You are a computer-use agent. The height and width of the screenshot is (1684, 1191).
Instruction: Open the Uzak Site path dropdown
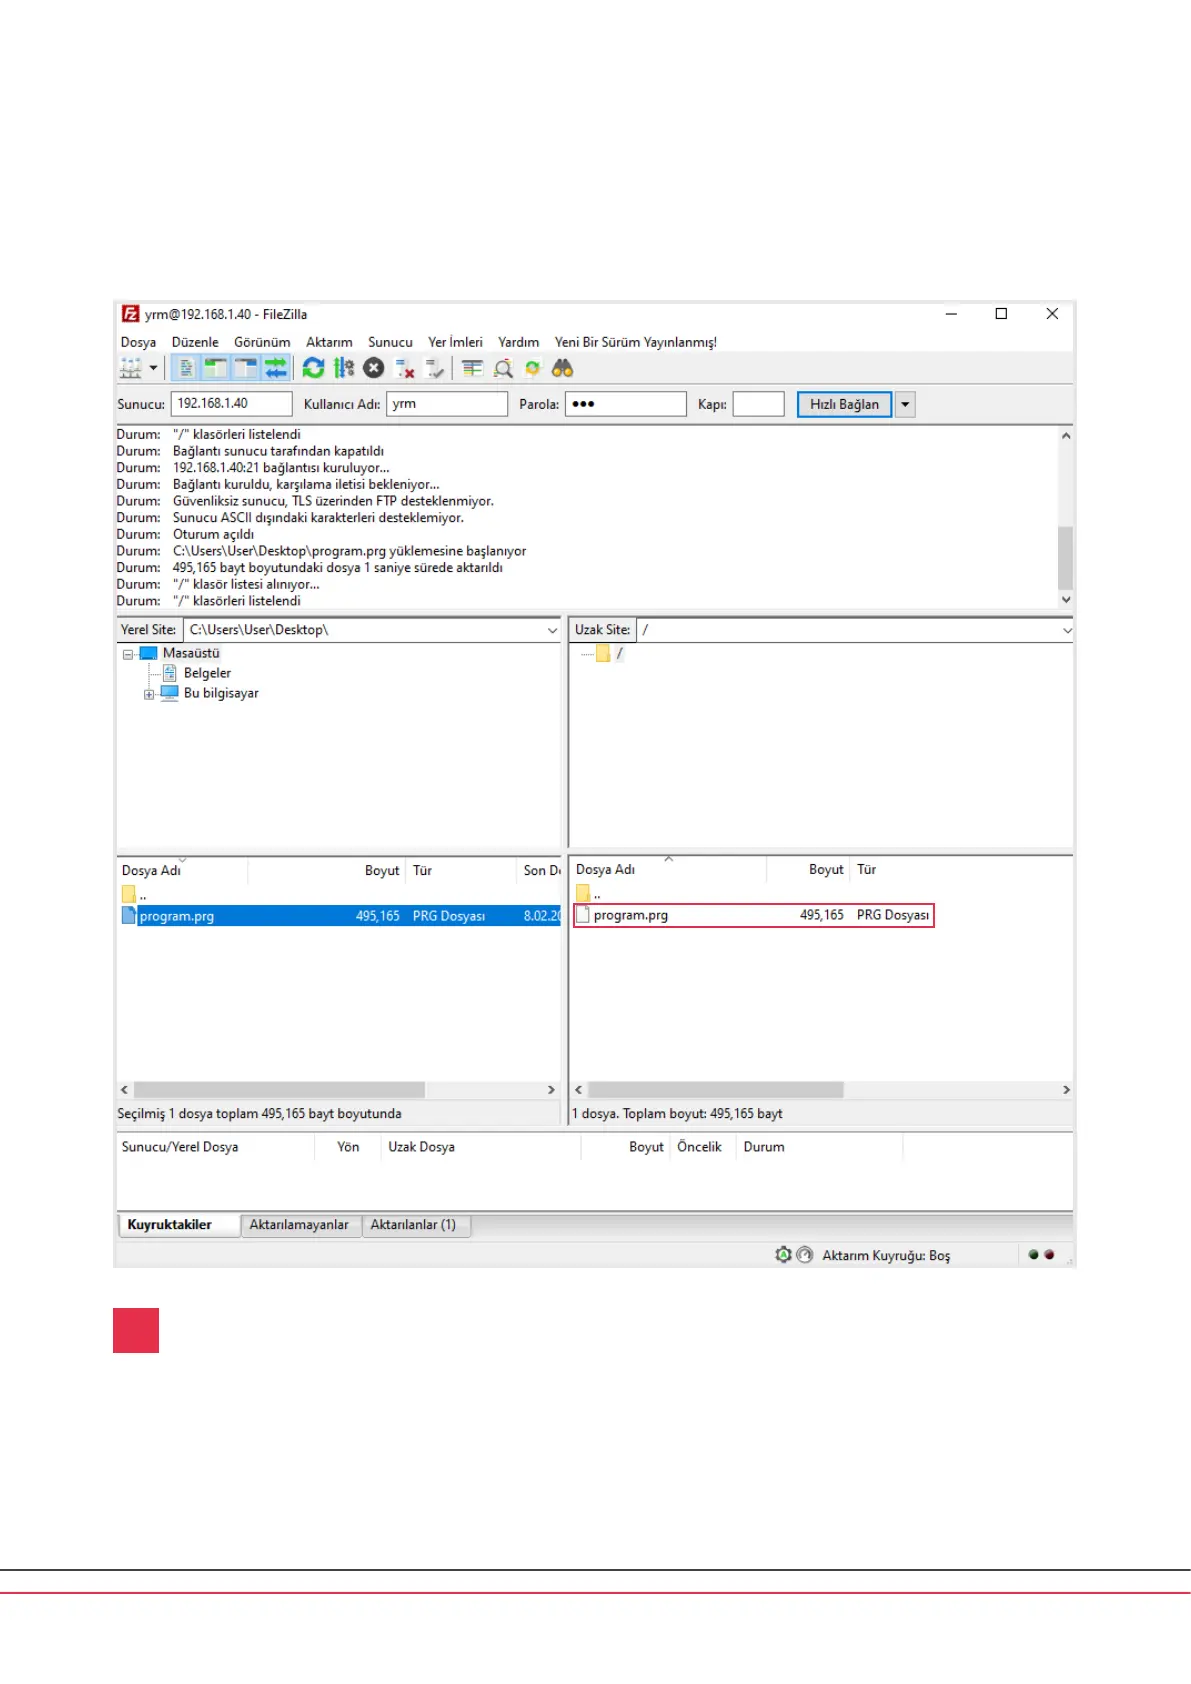point(1067,630)
